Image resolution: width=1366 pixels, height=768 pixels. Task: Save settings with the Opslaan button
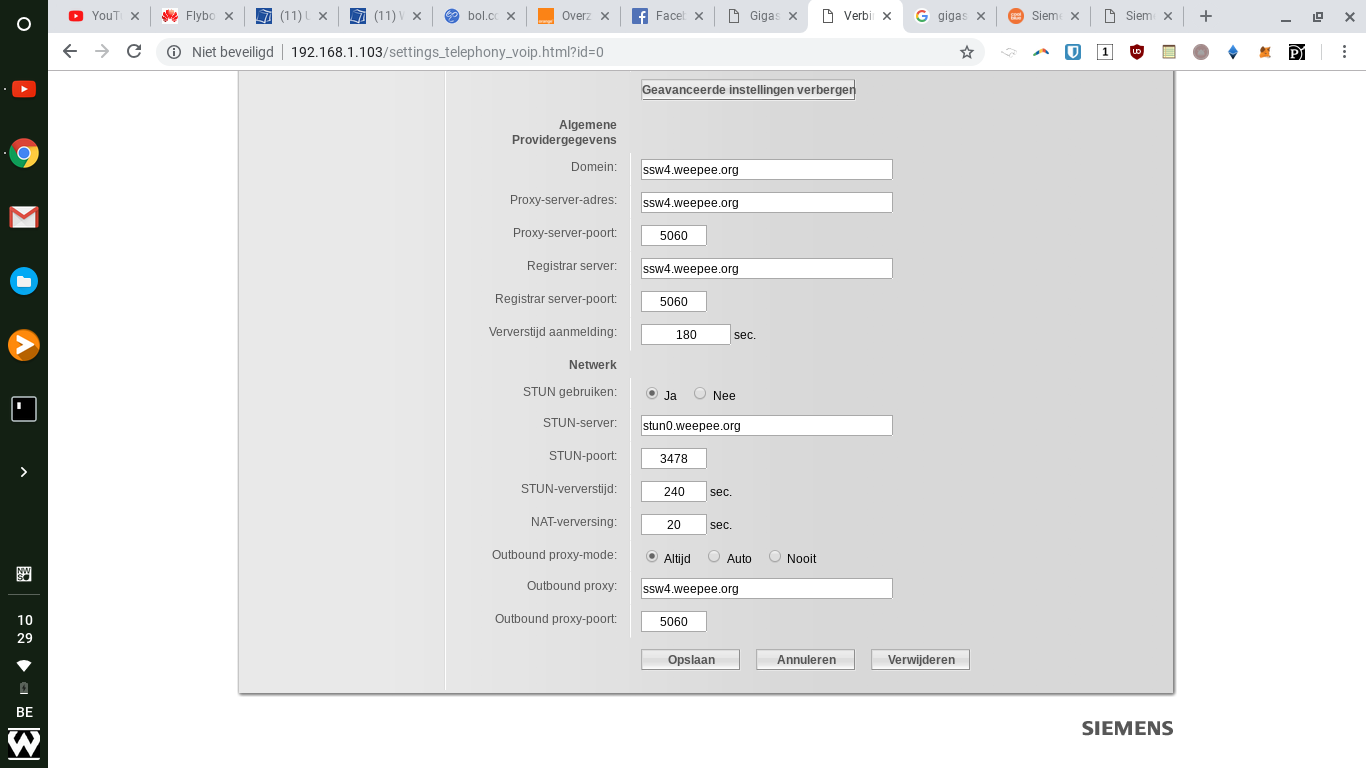[691, 660]
